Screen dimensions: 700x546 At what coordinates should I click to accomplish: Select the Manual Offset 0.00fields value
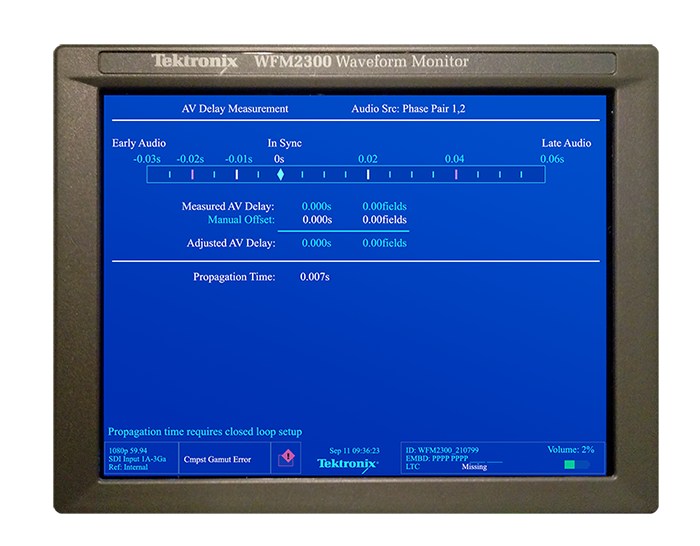click(x=384, y=220)
